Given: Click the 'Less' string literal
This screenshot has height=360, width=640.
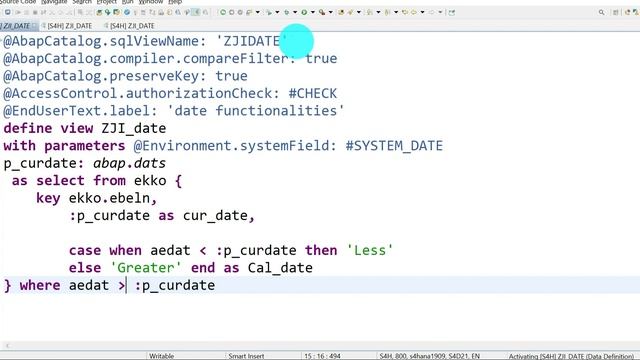Looking at the screenshot, I should click(x=370, y=250).
